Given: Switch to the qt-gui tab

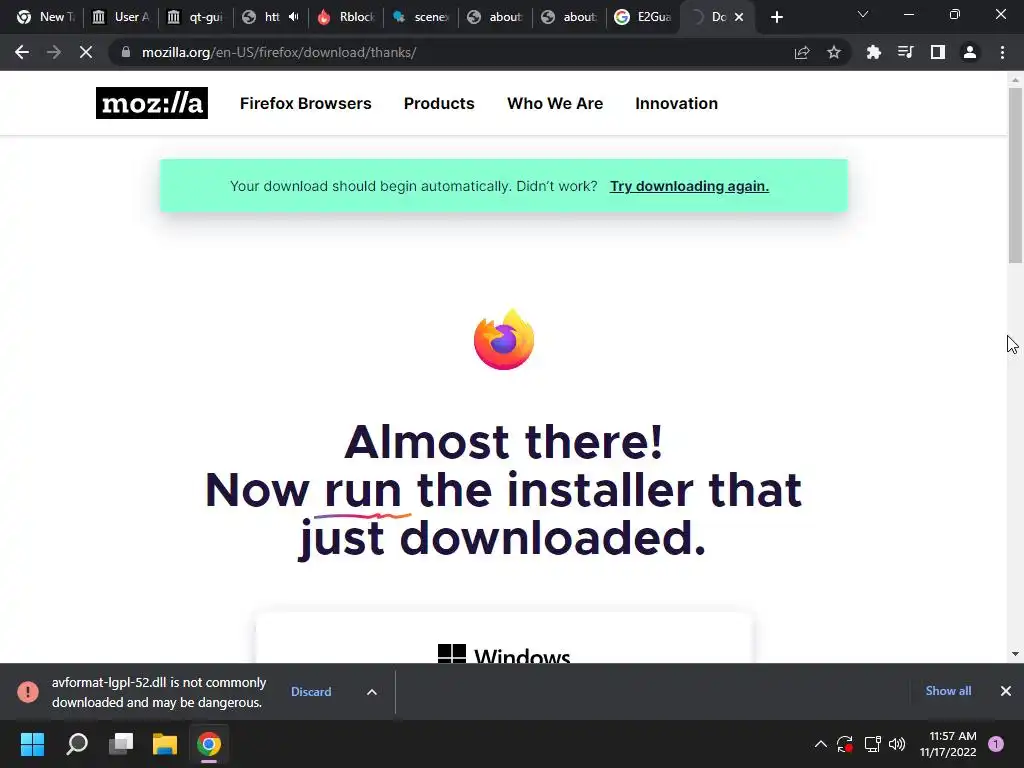Looking at the screenshot, I should tap(195, 17).
